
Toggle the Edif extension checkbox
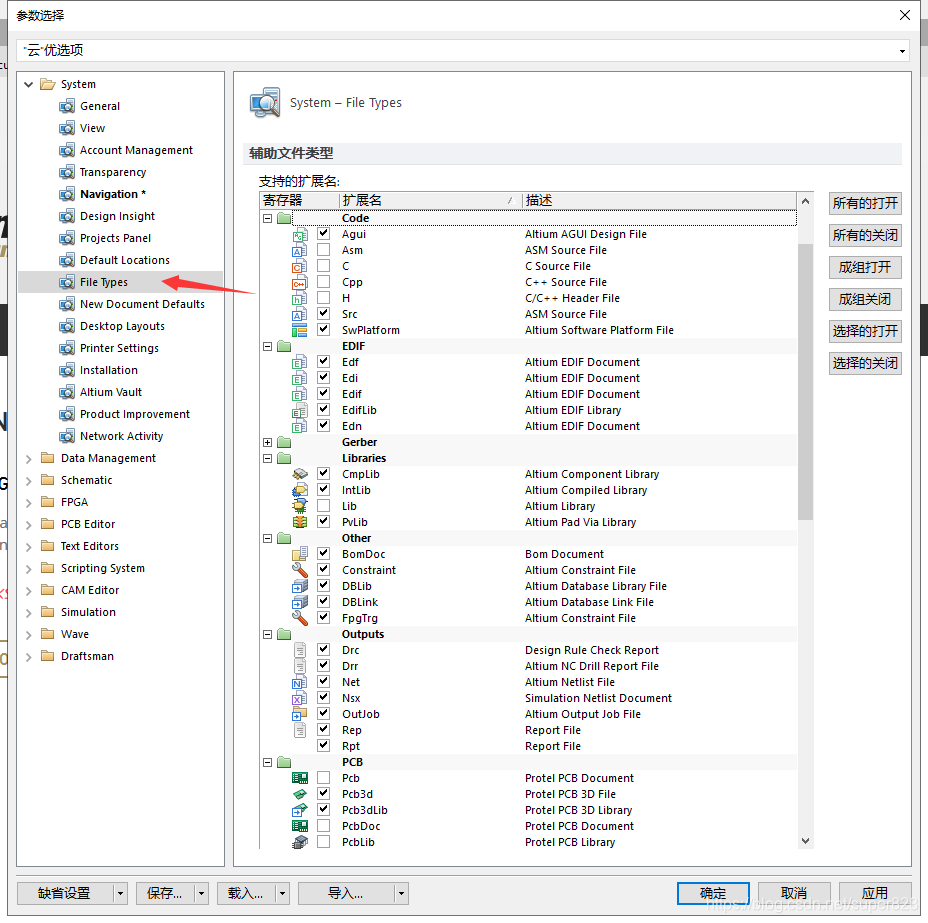[x=323, y=393]
